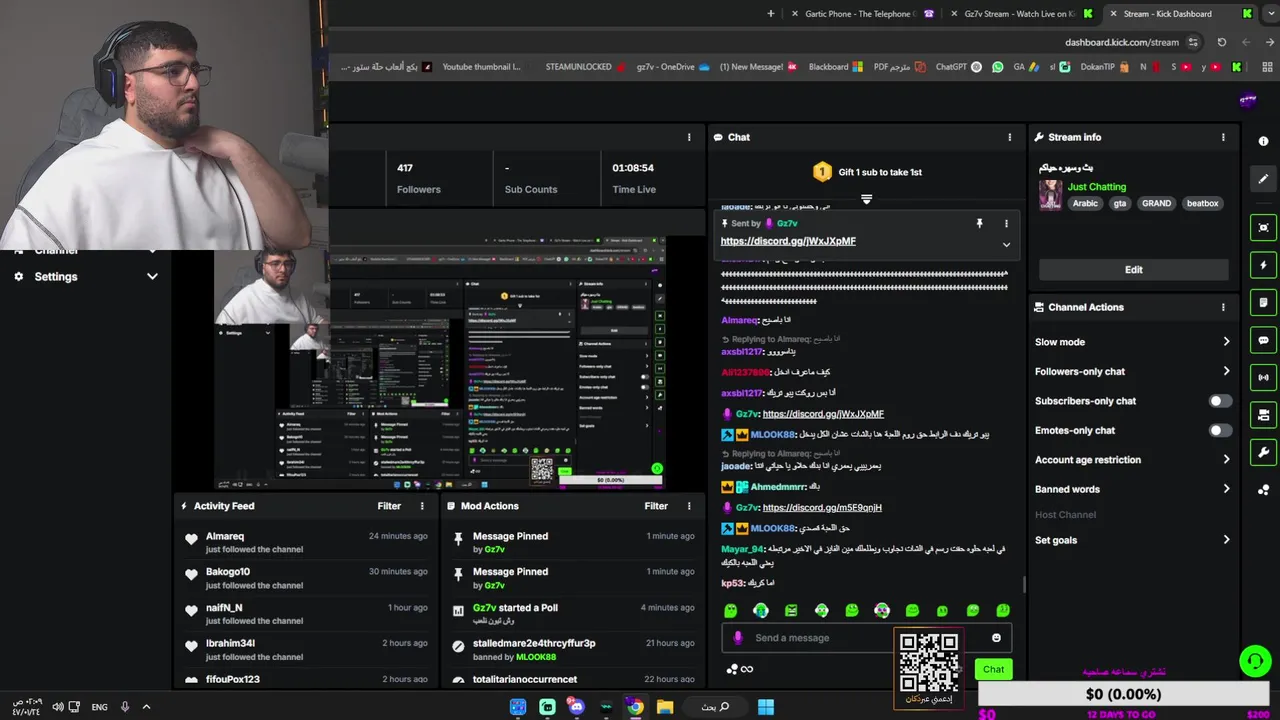Click the Gift 1 sub banner
Image resolution: width=1280 pixels, height=720 pixels.
(867, 172)
